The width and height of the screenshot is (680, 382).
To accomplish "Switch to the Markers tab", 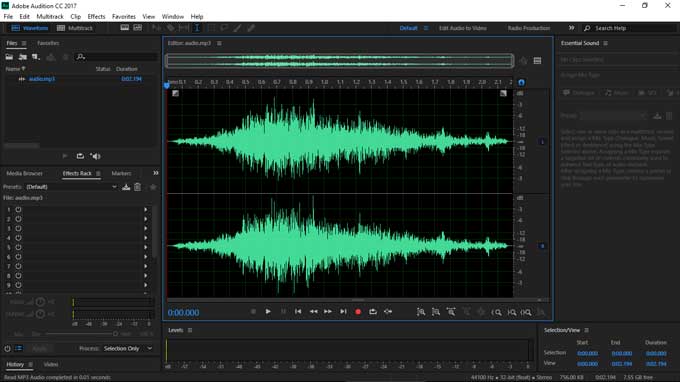I will (121, 173).
